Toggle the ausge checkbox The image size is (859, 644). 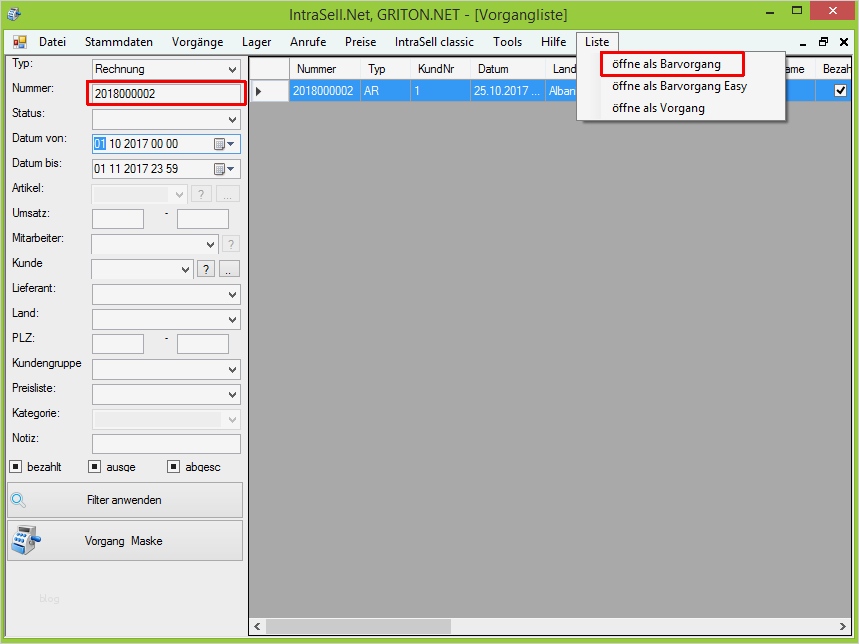95,467
